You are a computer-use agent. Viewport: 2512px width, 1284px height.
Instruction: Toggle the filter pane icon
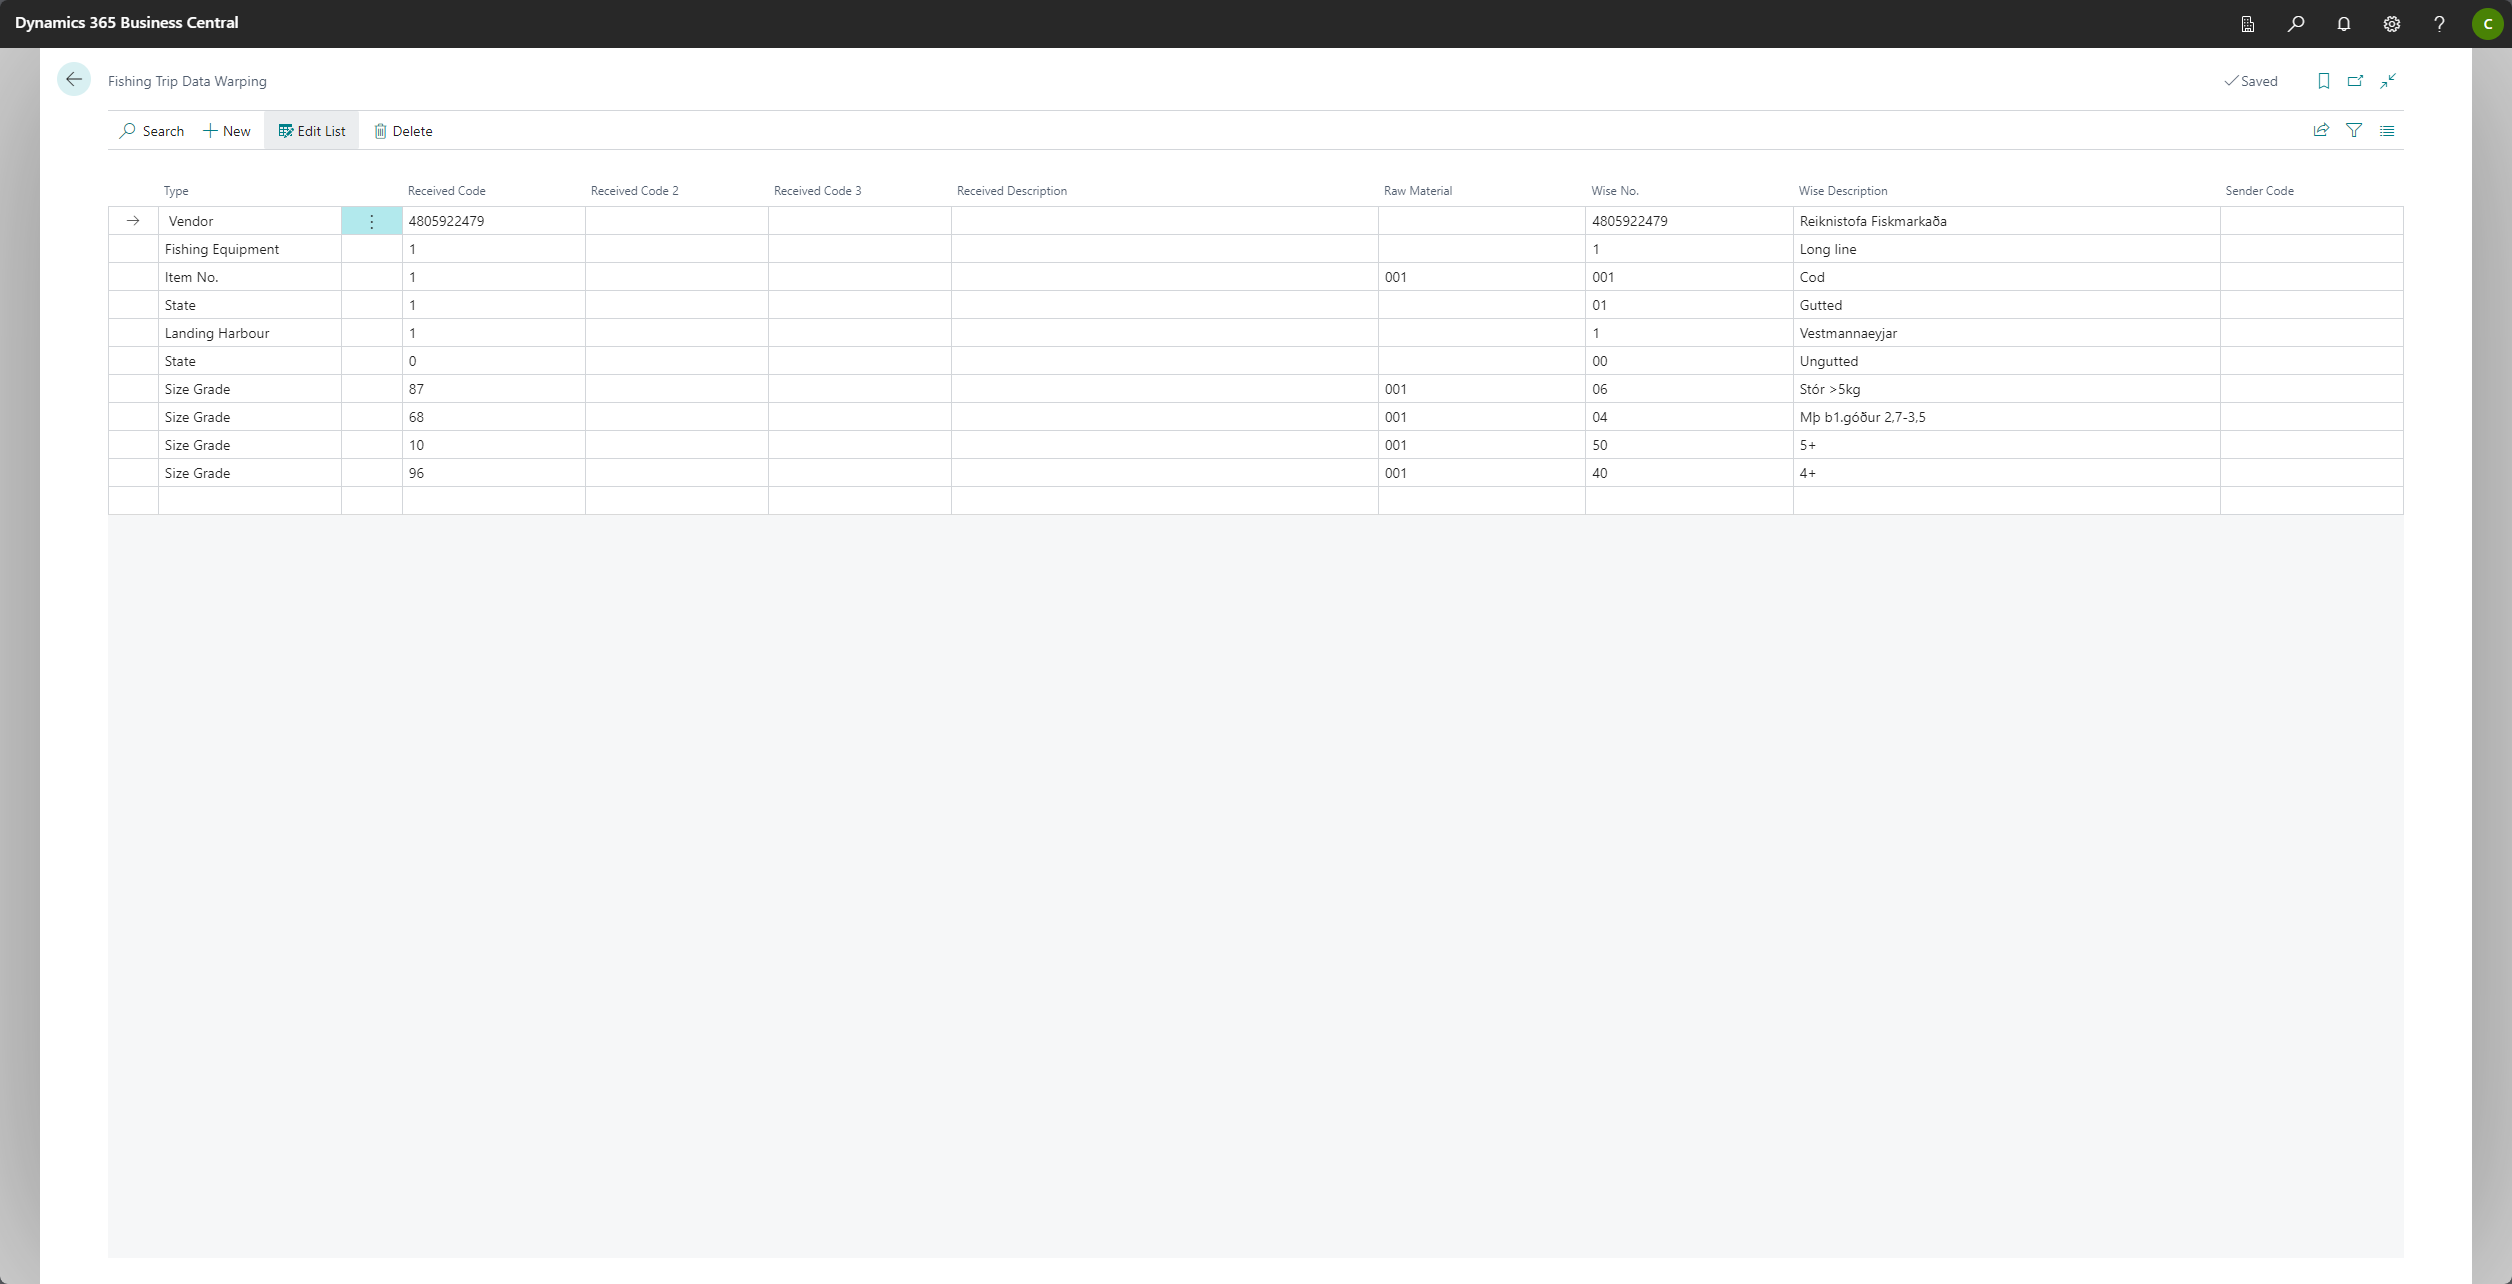pyautogui.click(x=2354, y=130)
